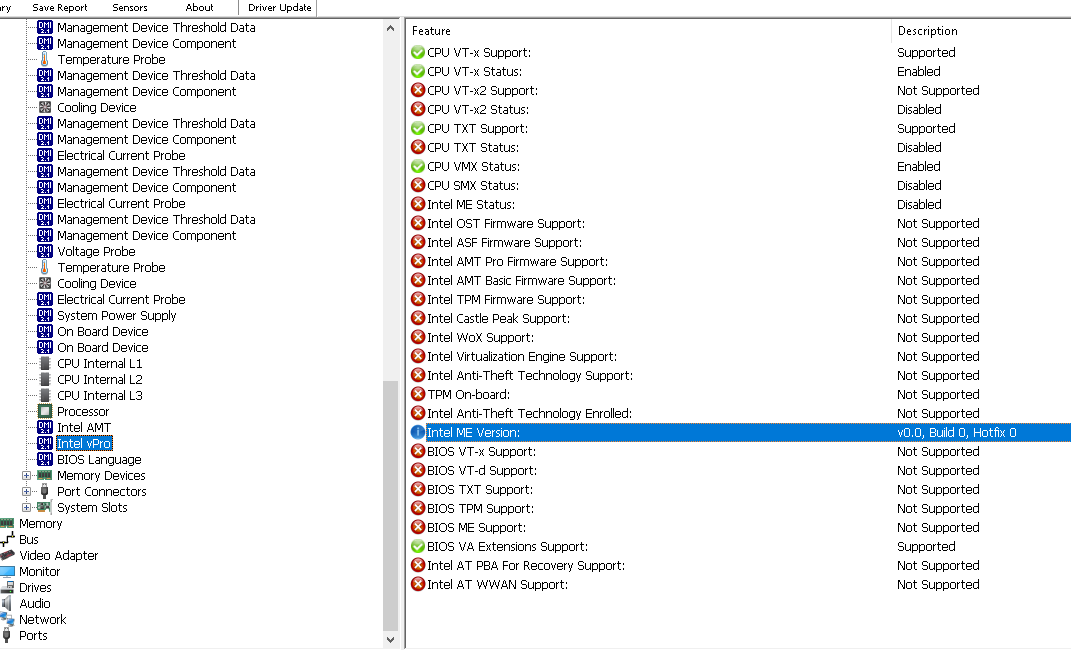Click the Memory category icon
This screenshot has height=650, width=1071.
(8, 523)
